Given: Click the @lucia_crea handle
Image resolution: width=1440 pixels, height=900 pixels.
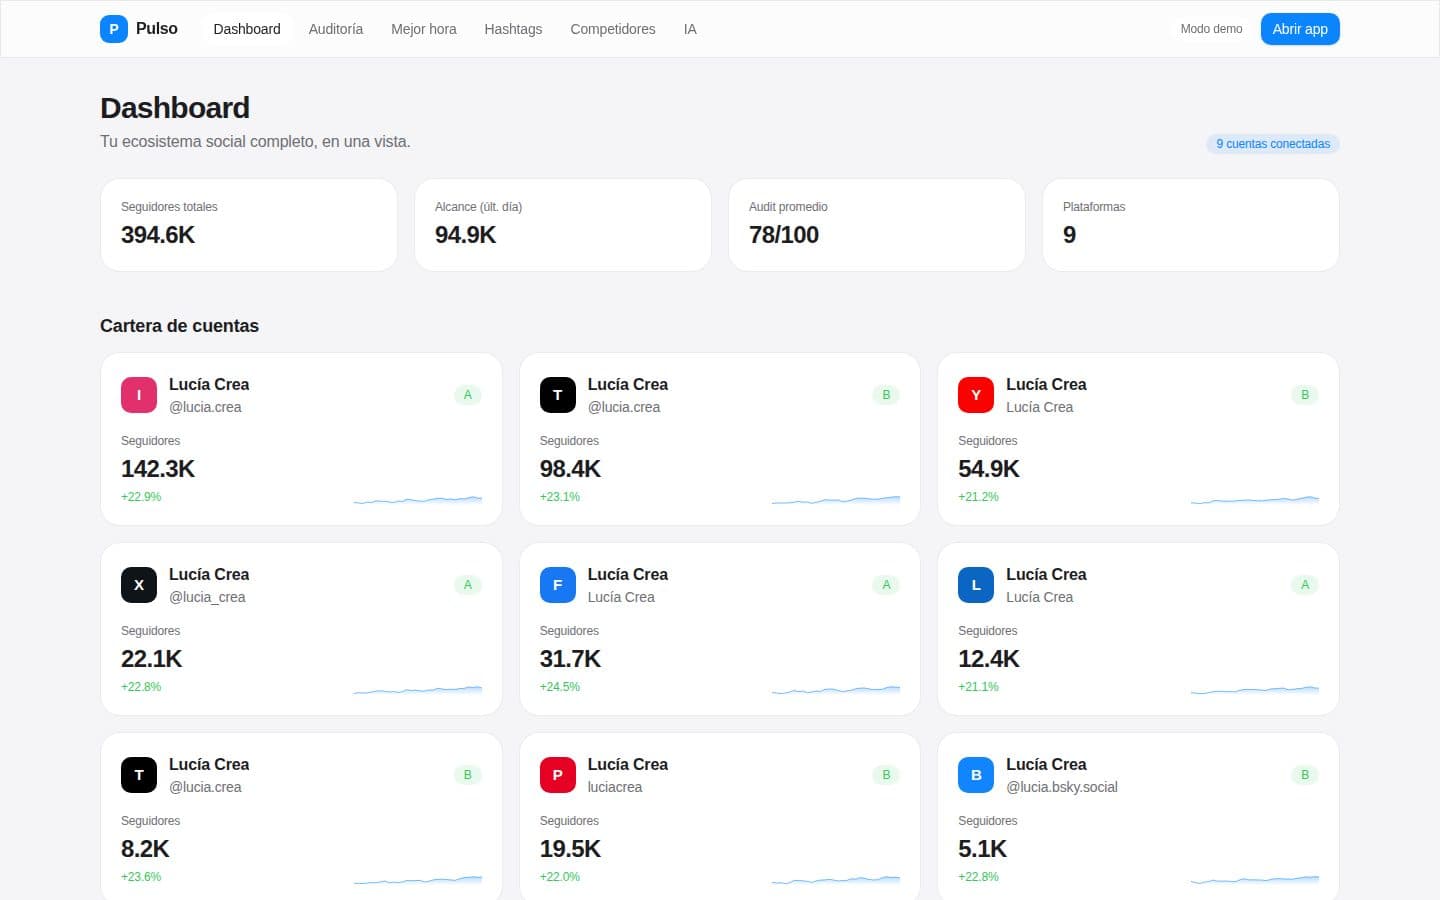Looking at the screenshot, I should coord(207,597).
